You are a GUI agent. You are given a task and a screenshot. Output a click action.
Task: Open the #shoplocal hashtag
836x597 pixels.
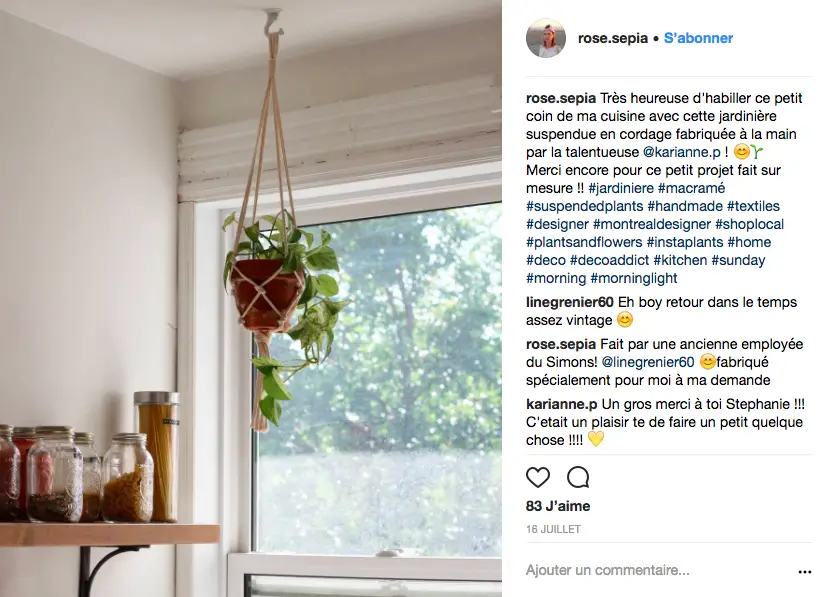click(x=749, y=224)
